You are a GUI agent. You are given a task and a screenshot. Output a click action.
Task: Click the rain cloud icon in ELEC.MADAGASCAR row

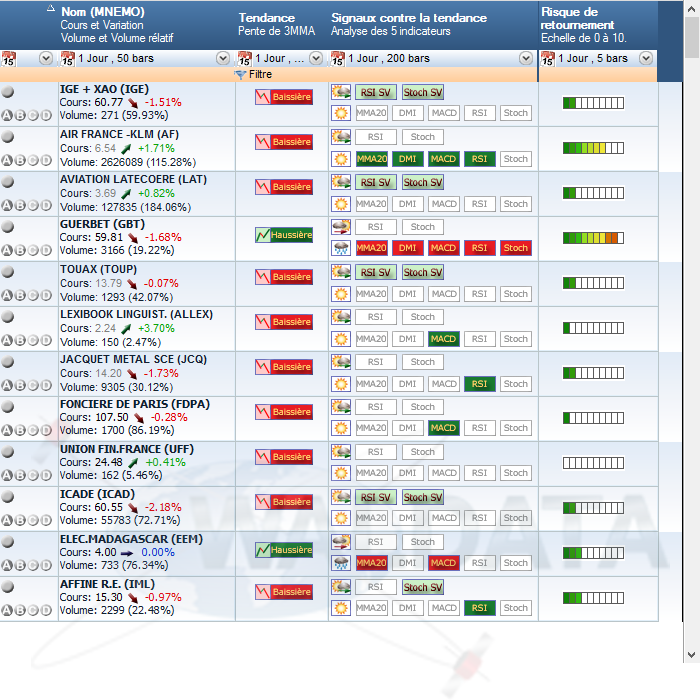point(341,563)
